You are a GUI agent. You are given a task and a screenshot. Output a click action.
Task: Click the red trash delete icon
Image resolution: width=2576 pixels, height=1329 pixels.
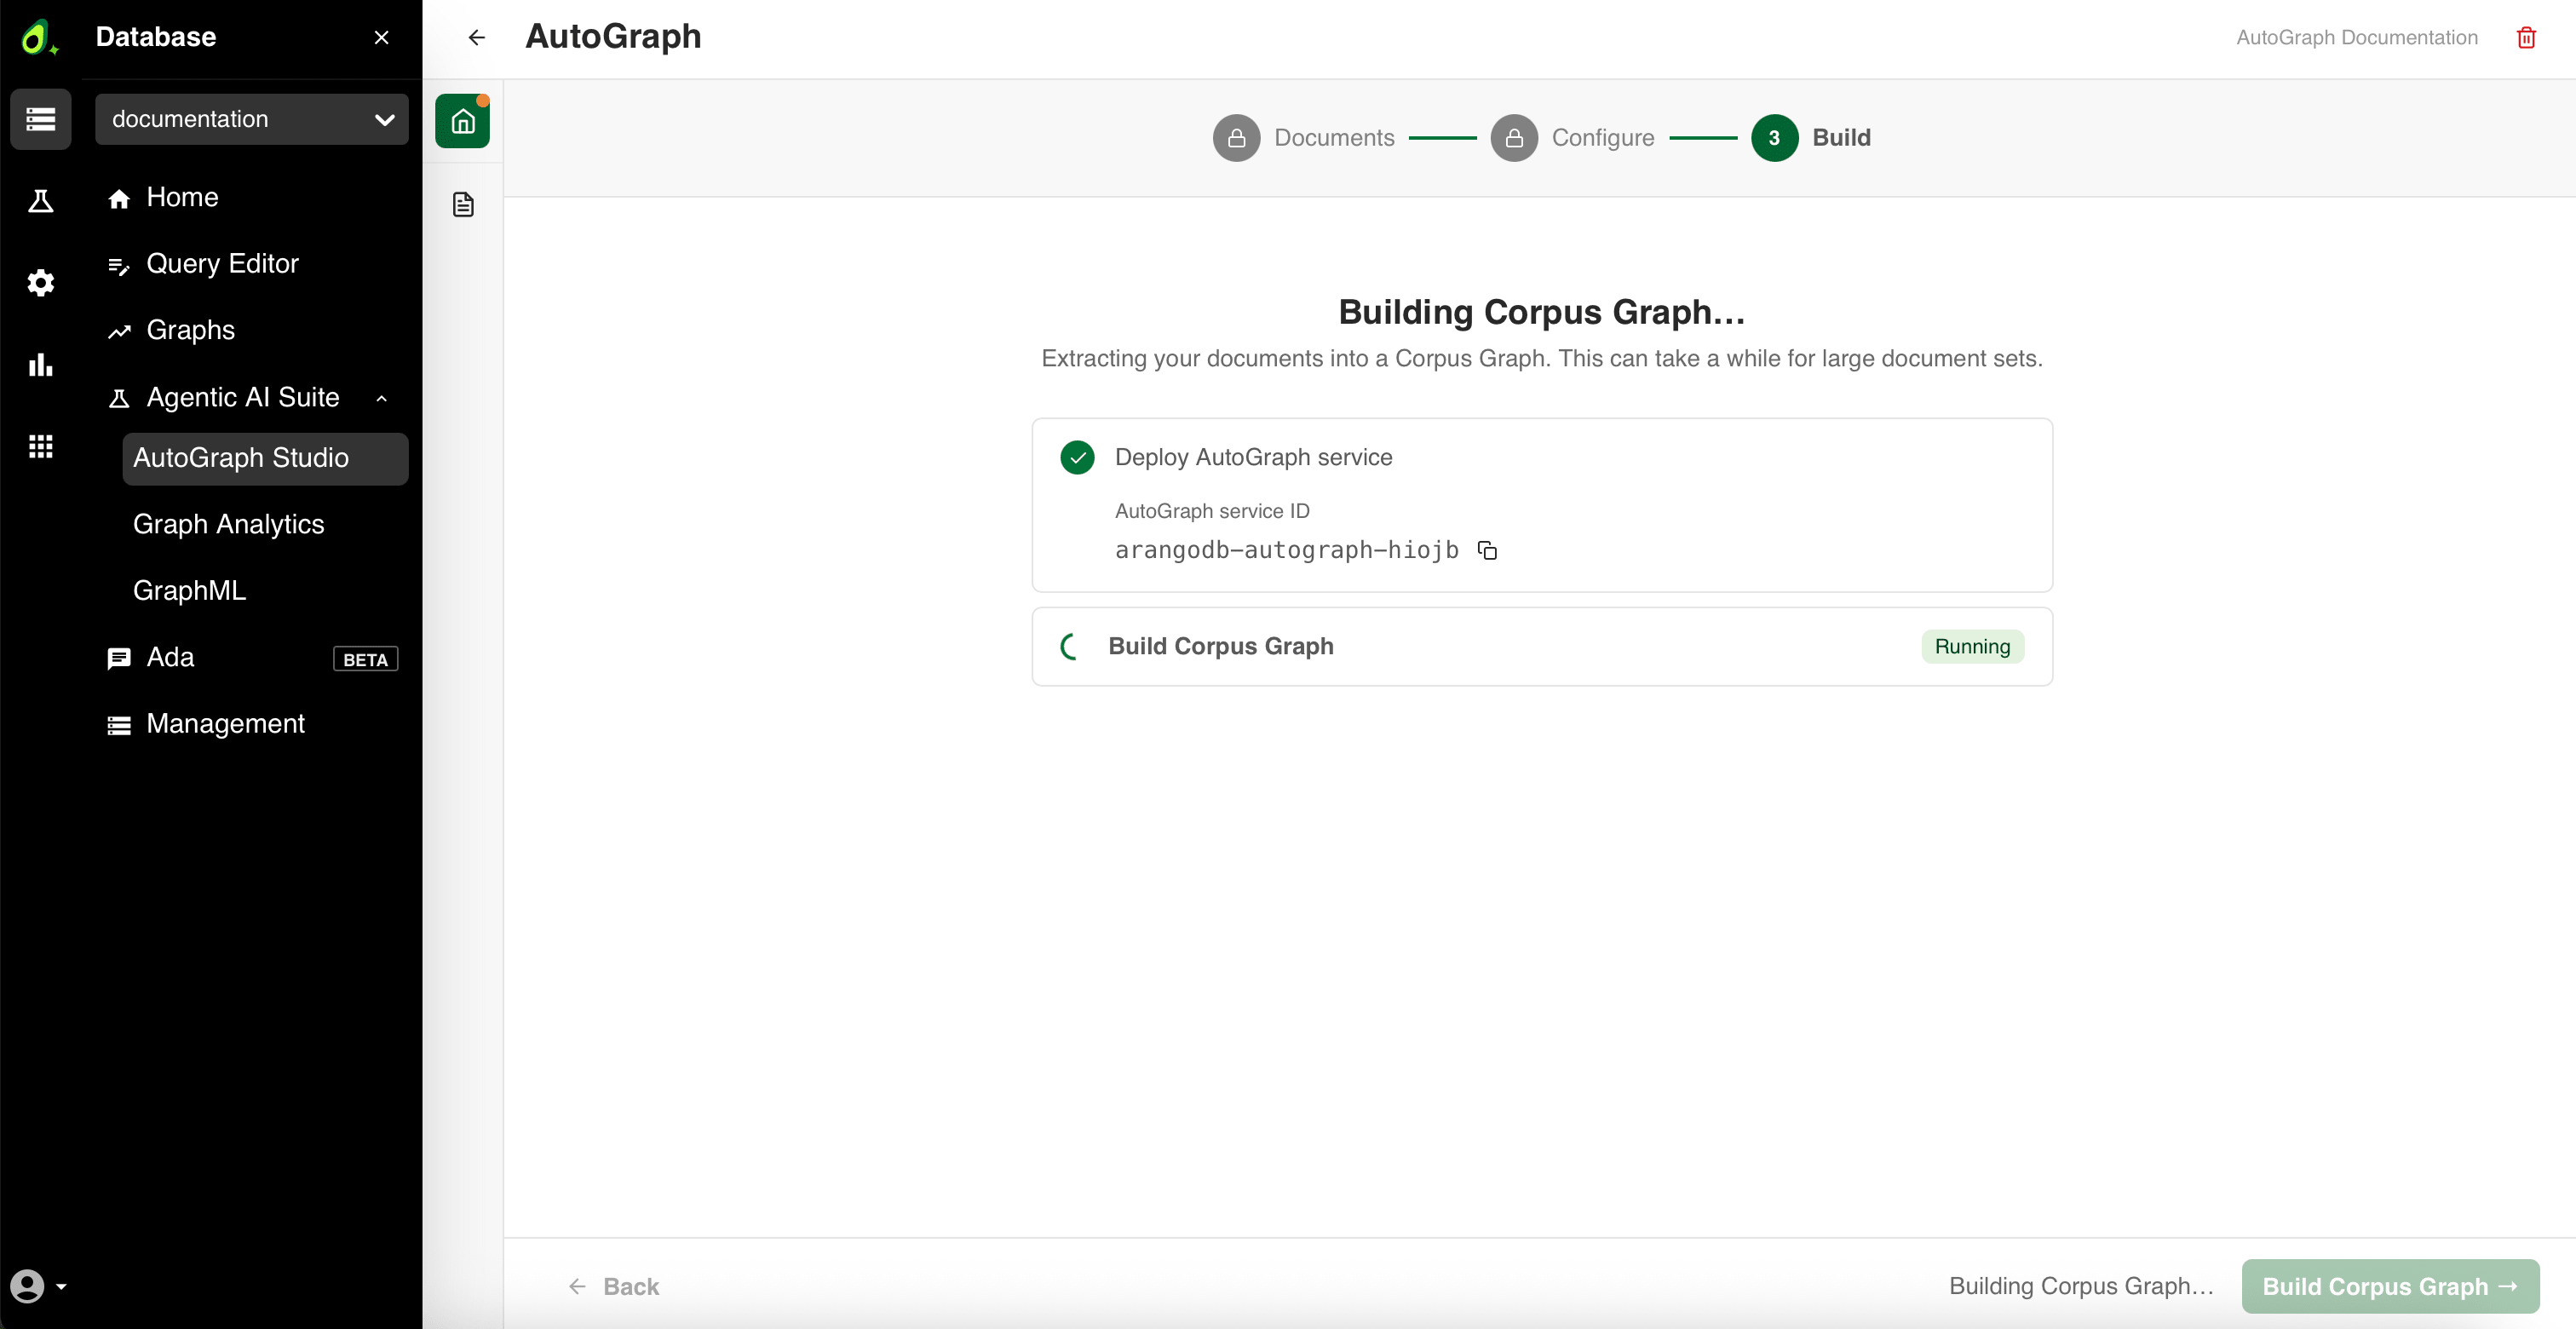2526,38
